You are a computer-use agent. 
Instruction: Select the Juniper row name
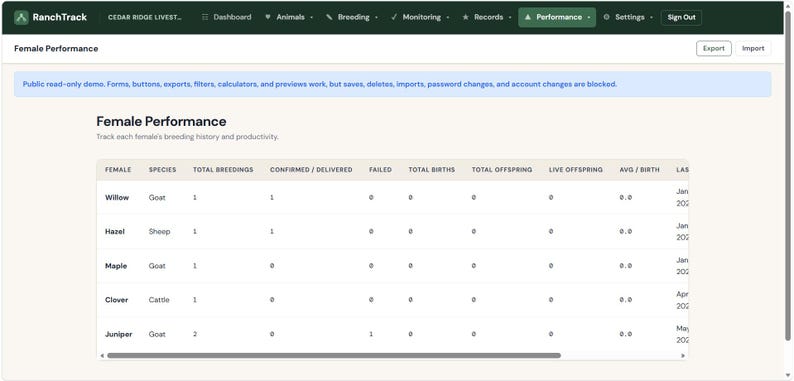tap(118, 334)
